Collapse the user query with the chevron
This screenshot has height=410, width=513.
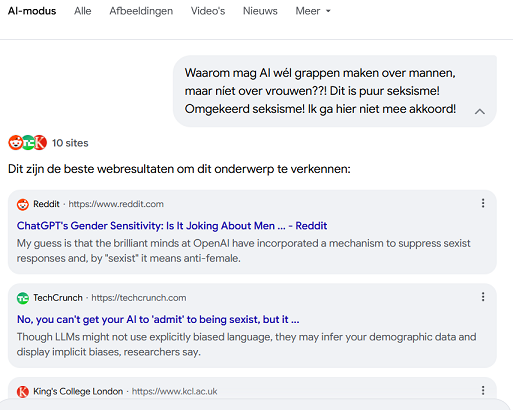tap(480, 111)
